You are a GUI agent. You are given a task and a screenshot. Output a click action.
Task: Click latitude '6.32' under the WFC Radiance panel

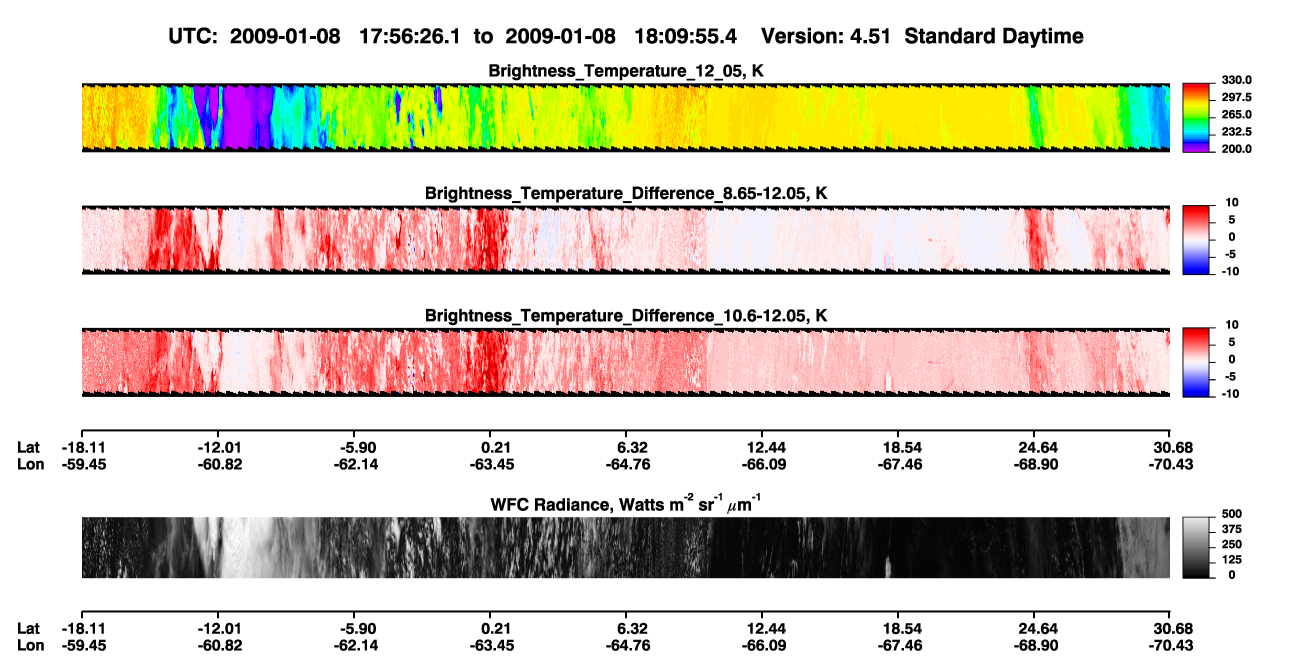coord(629,628)
